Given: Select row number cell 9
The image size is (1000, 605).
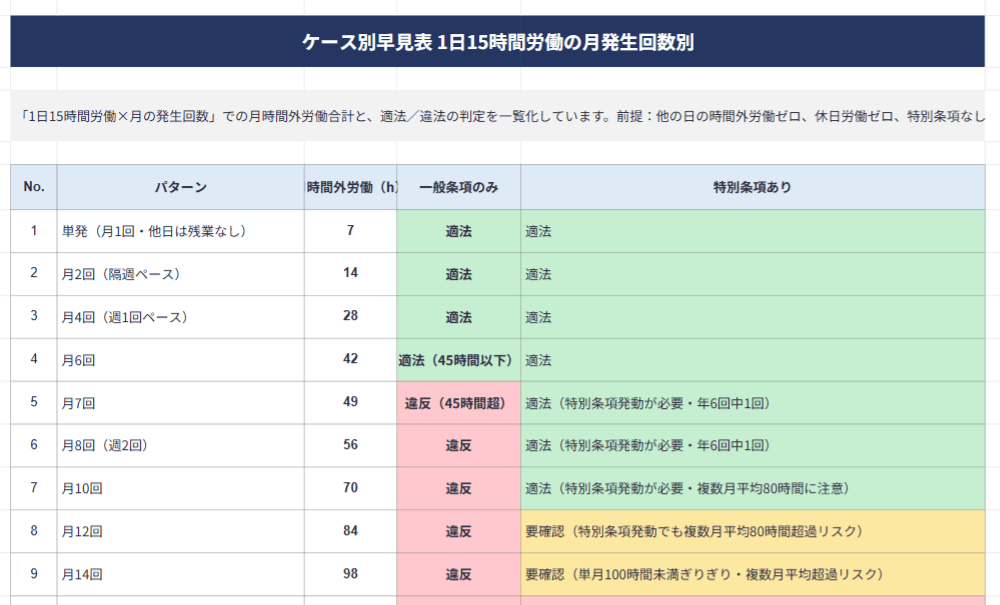Looking at the screenshot, I should point(34,574).
